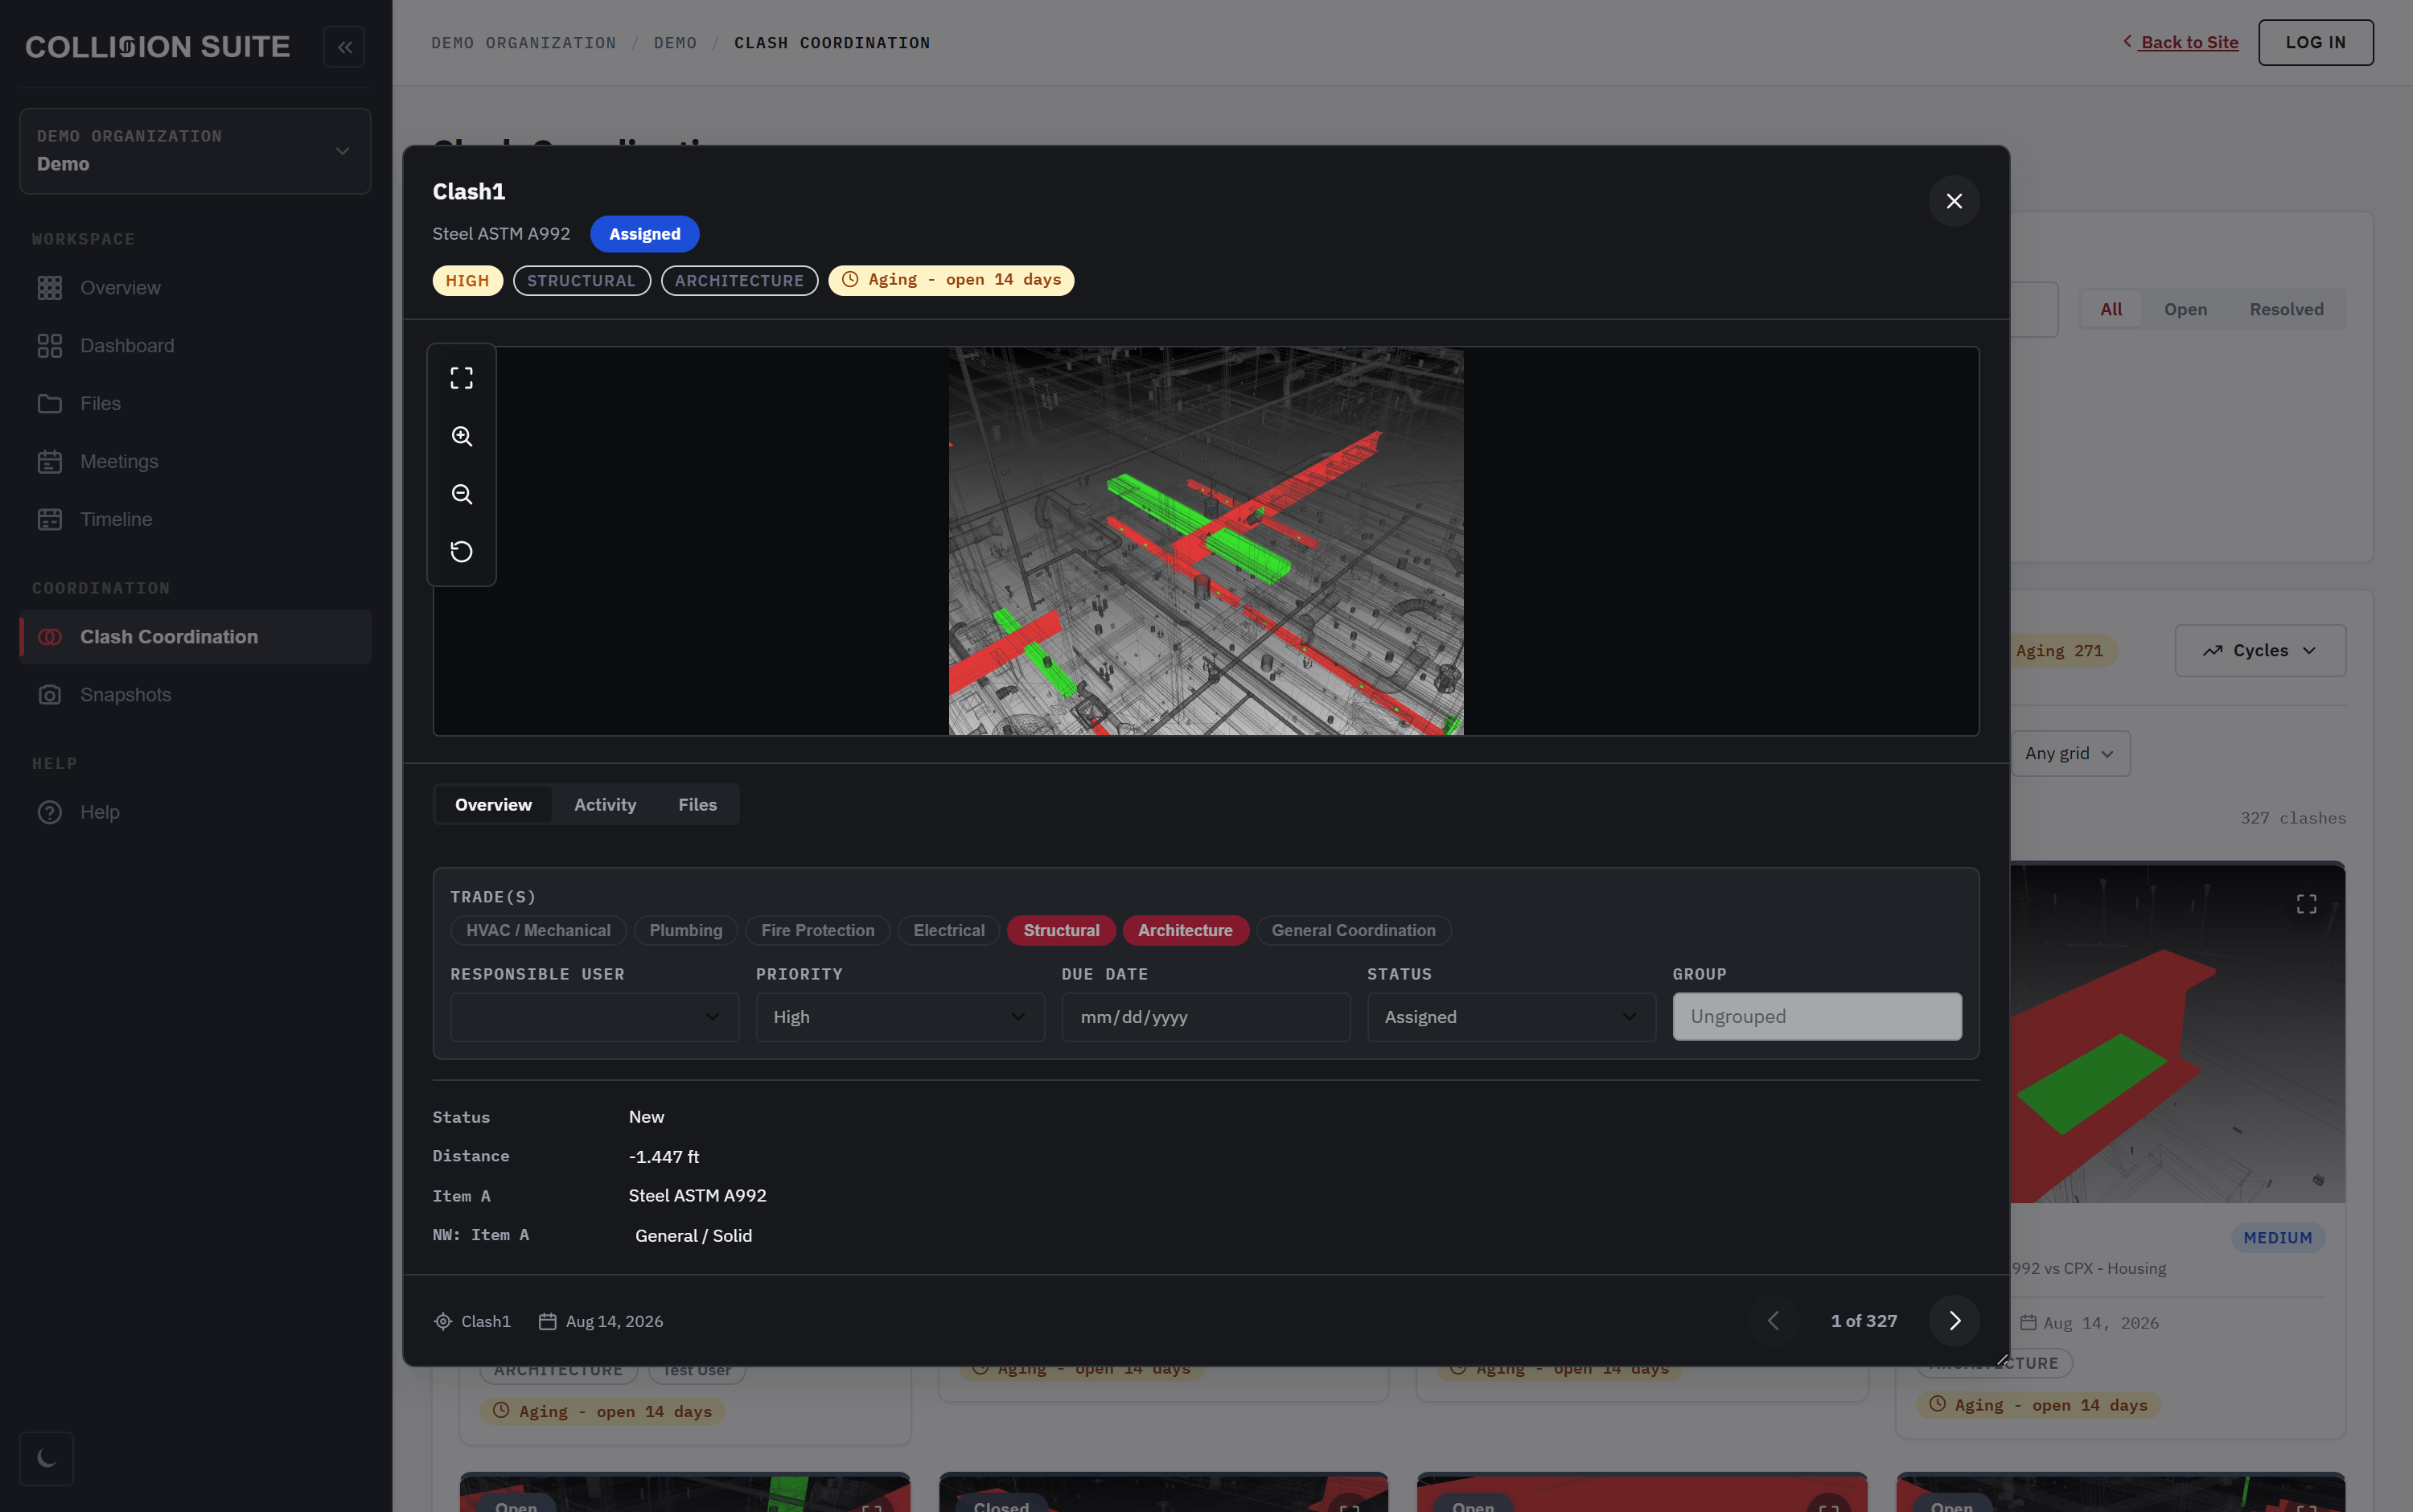Toggle the Plumbing trade chip
The height and width of the screenshot is (1512, 2413).
coord(686,930)
